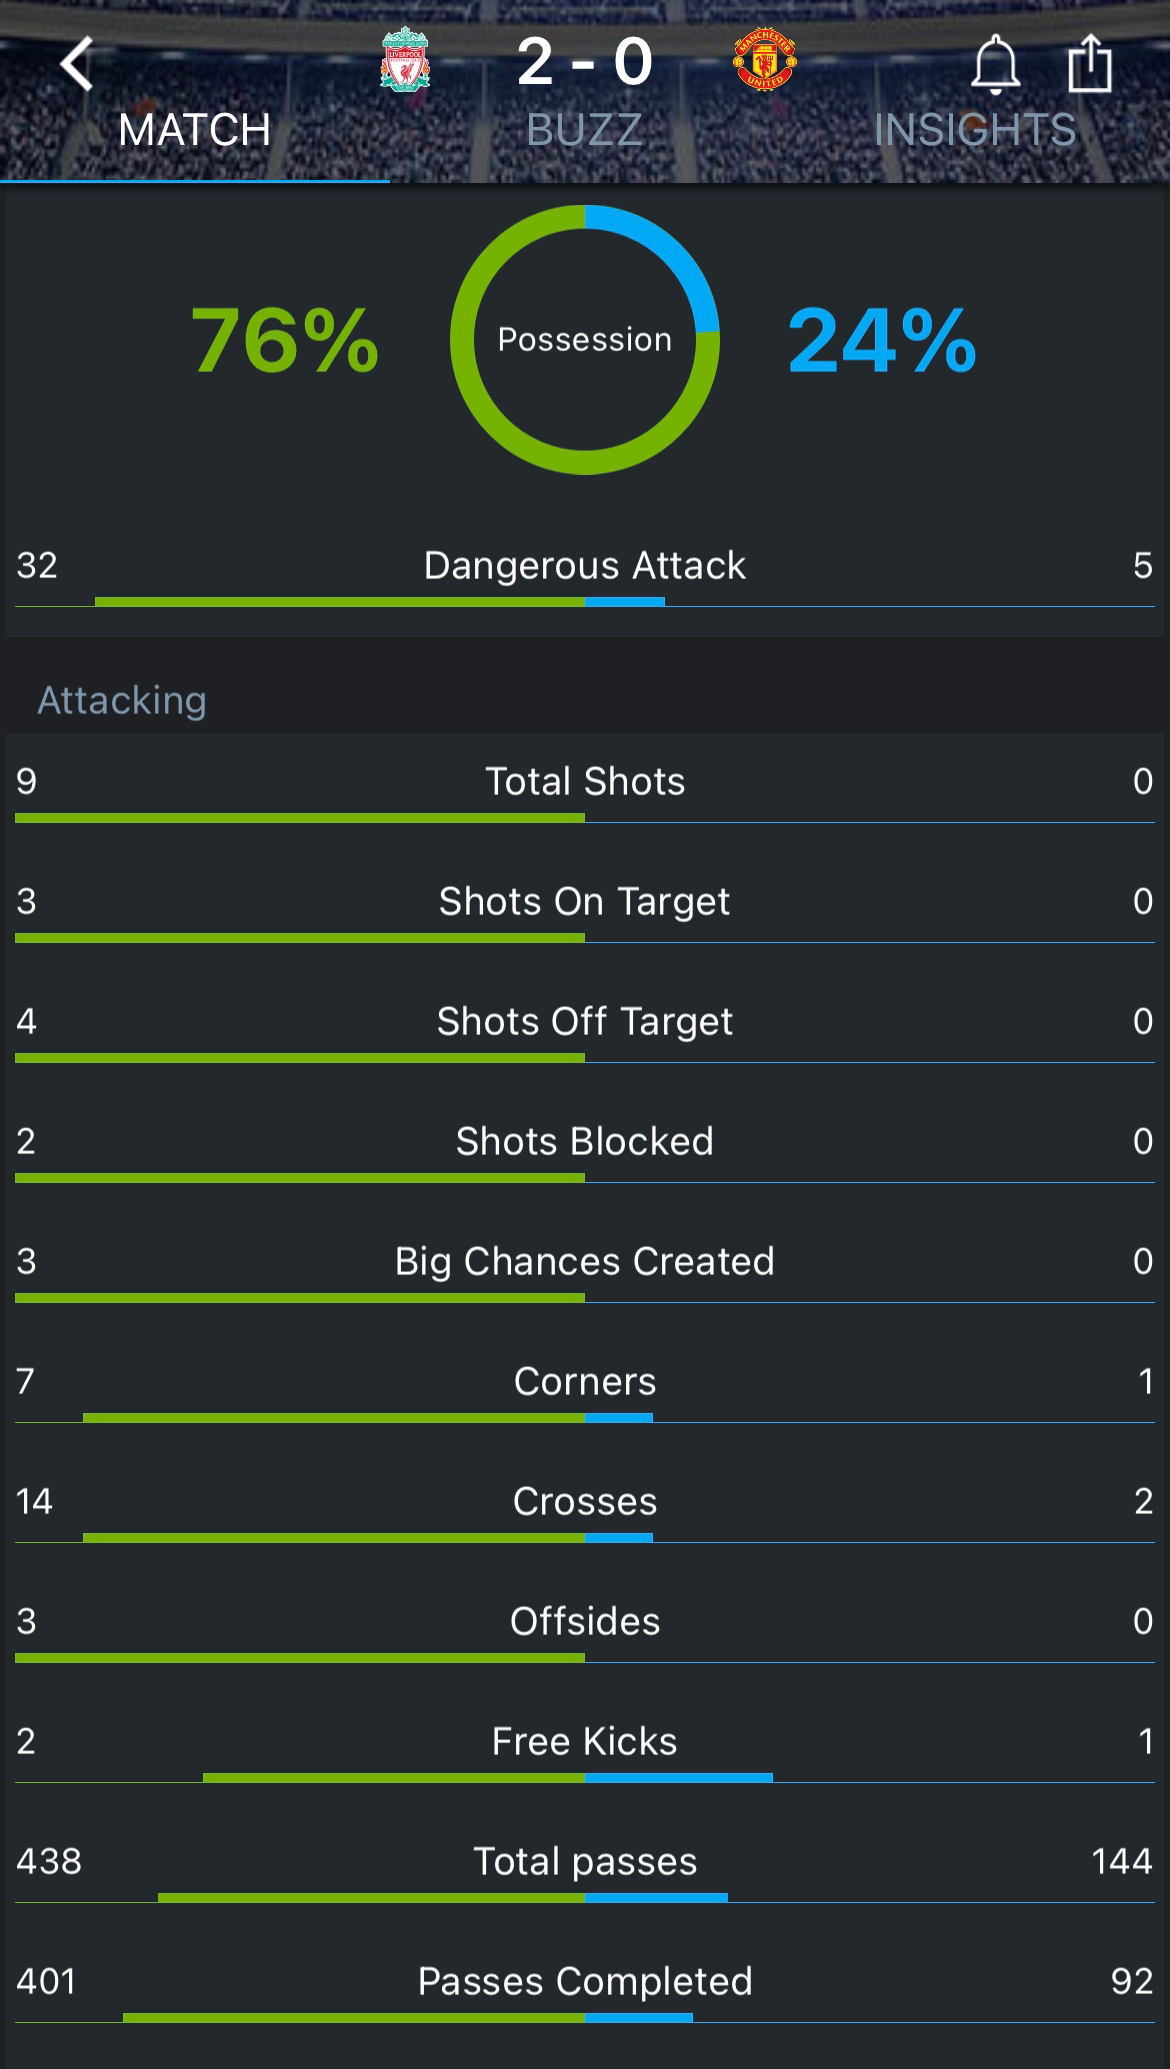Viewport: 1170px width, 2069px height.
Task: Tap the 76% possession figure
Action: coord(285,341)
